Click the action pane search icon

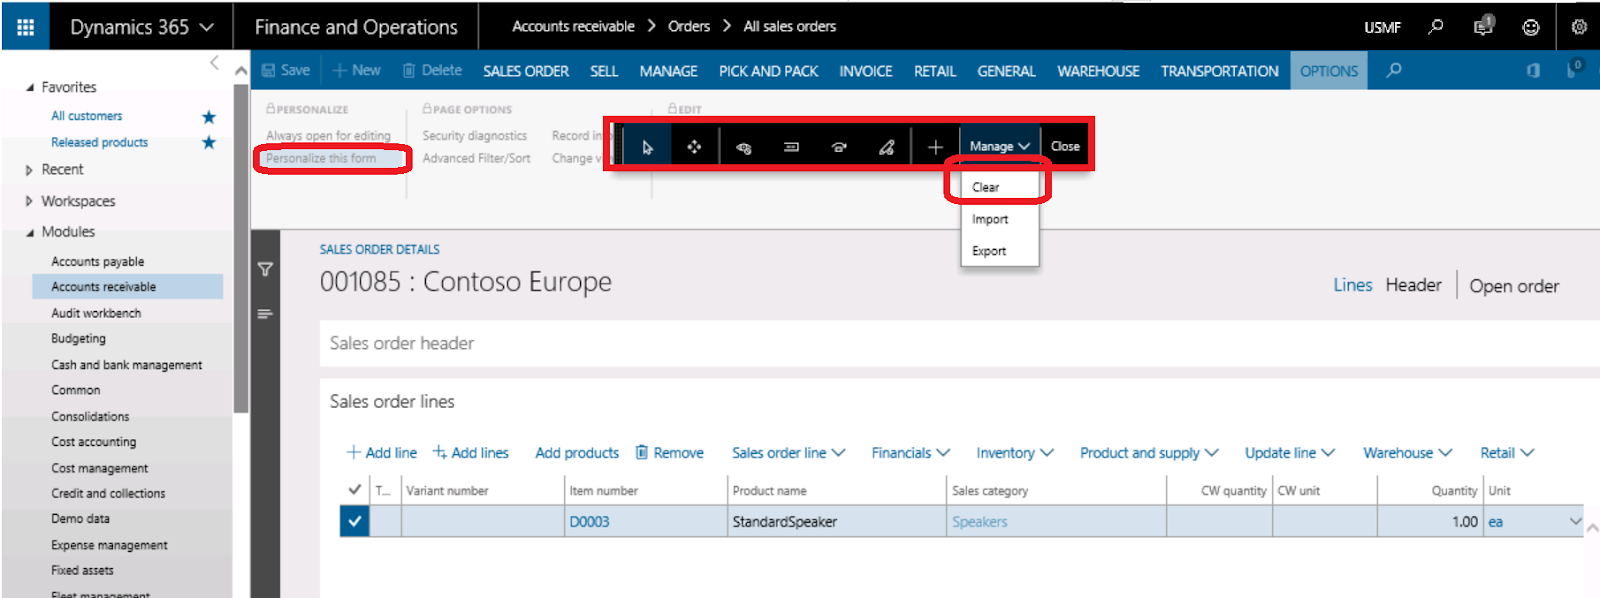coord(1394,70)
